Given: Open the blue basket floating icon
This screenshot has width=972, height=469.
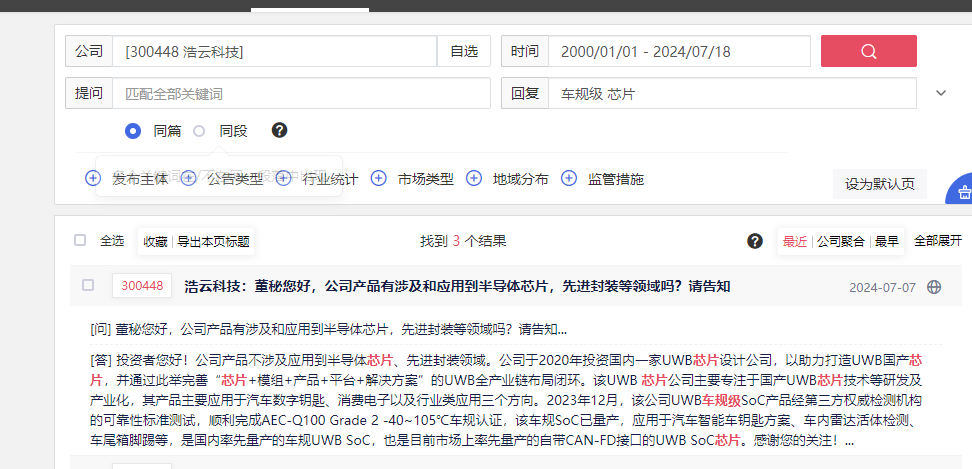Looking at the screenshot, I should pos(960,190).
